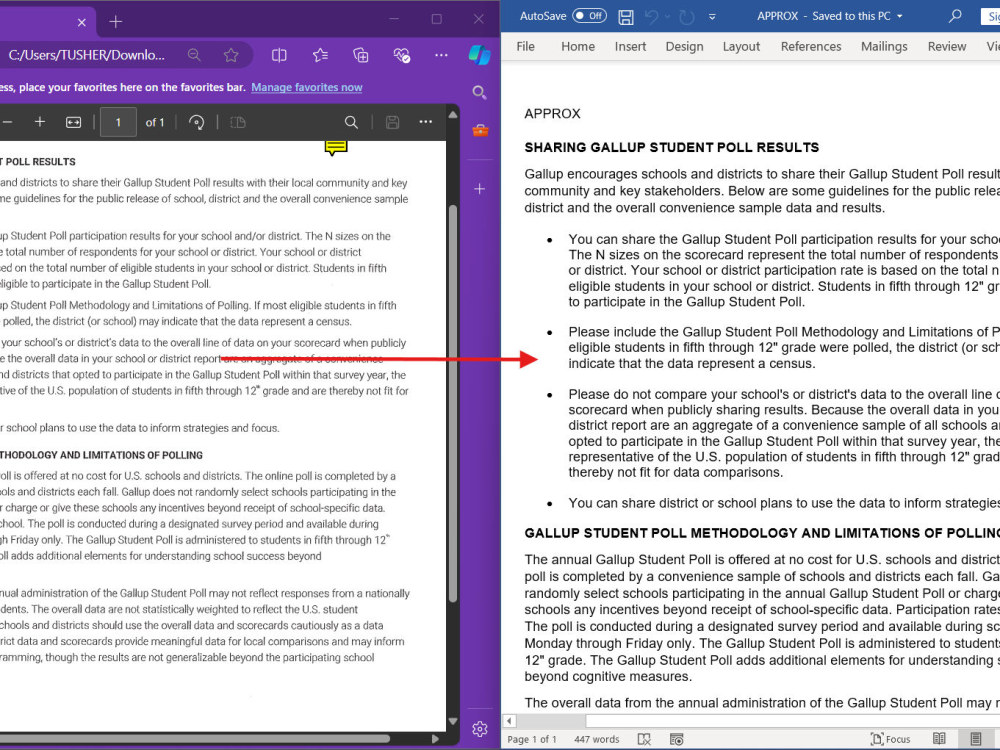Open Word search magnifier in title bar
Viewport: 1000px width, 750px height.
(955, 16)
